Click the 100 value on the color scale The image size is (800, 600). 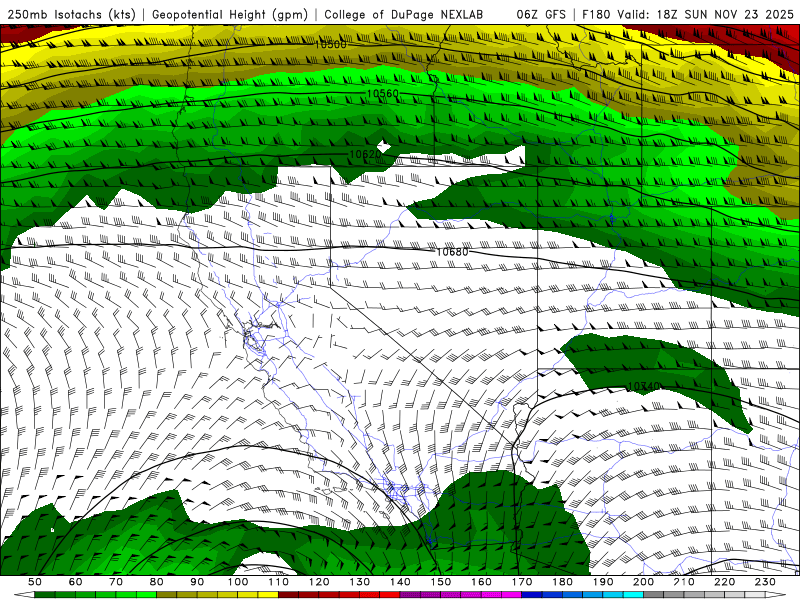[238, 582]
